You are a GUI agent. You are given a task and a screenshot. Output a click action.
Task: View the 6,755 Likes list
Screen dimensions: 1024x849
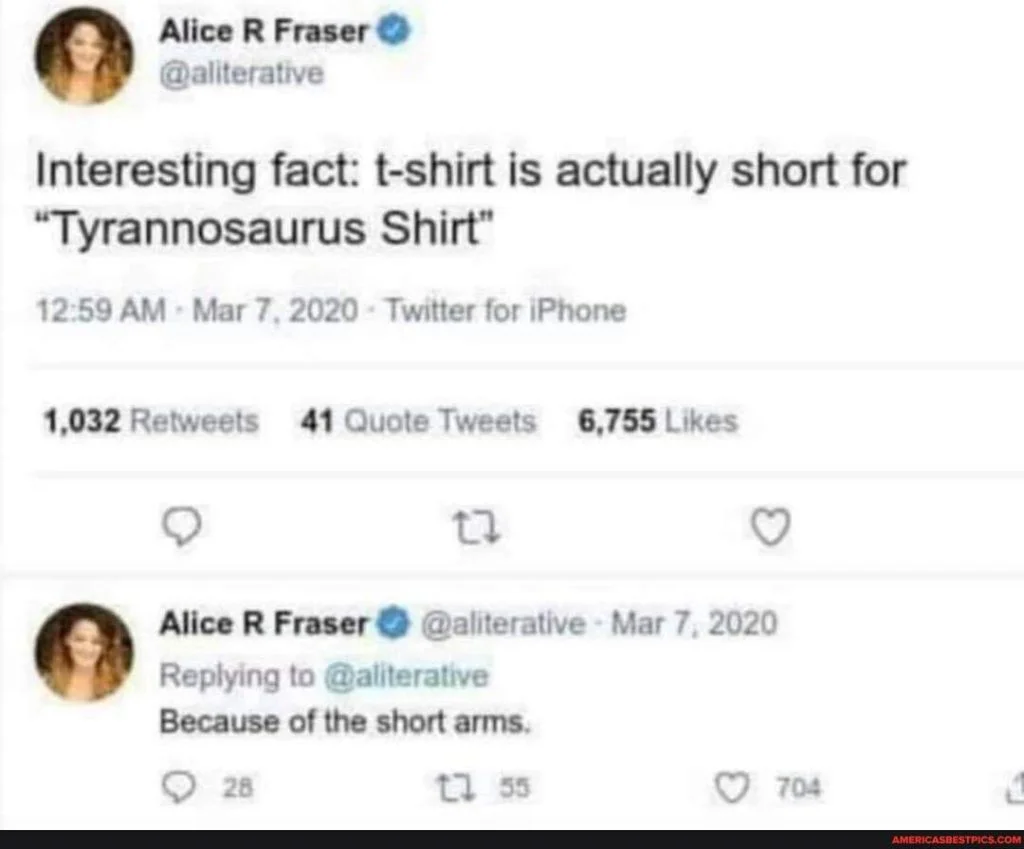click(x=658, y=421)
